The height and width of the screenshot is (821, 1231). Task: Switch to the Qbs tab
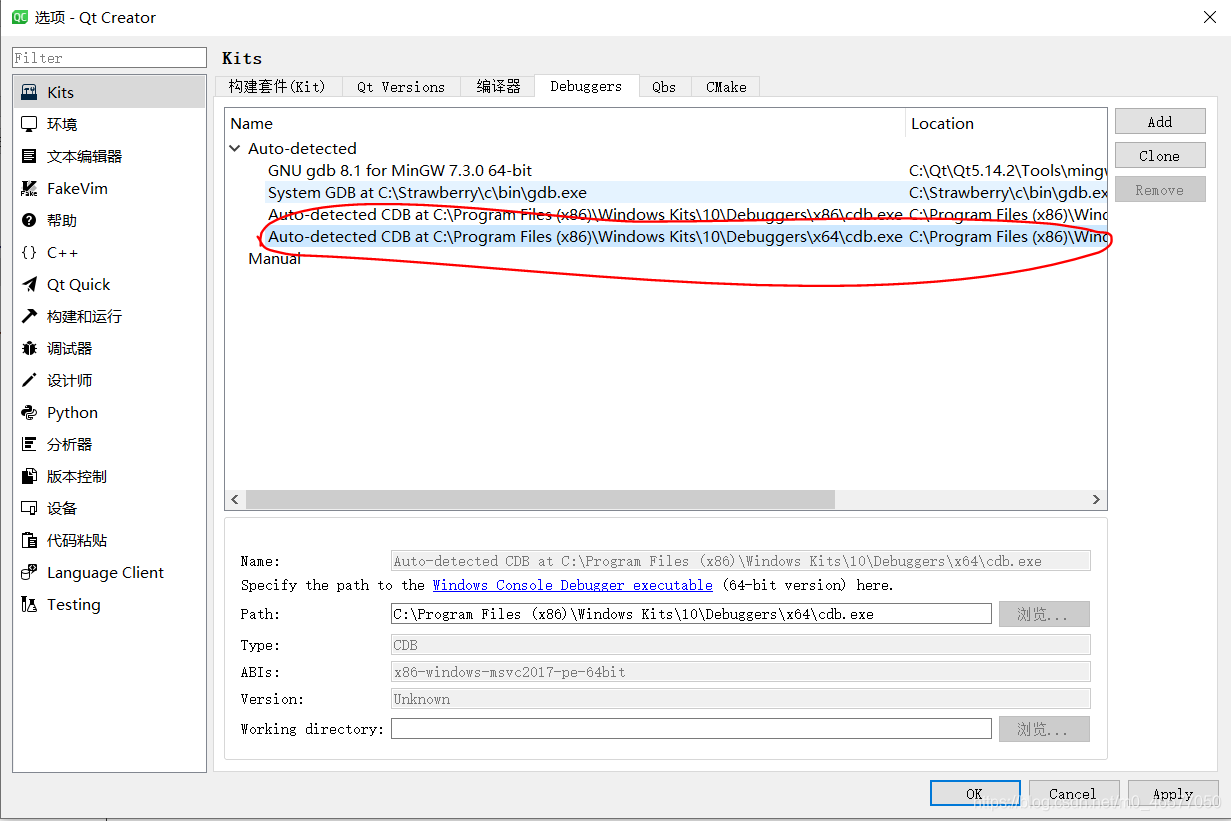664,87
